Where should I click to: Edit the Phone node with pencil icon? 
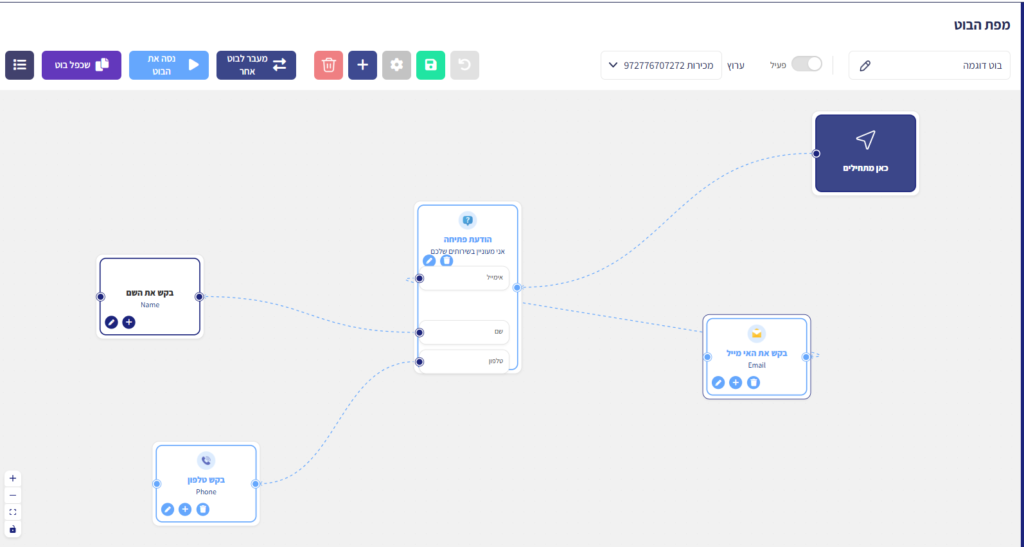pos(168,509)
